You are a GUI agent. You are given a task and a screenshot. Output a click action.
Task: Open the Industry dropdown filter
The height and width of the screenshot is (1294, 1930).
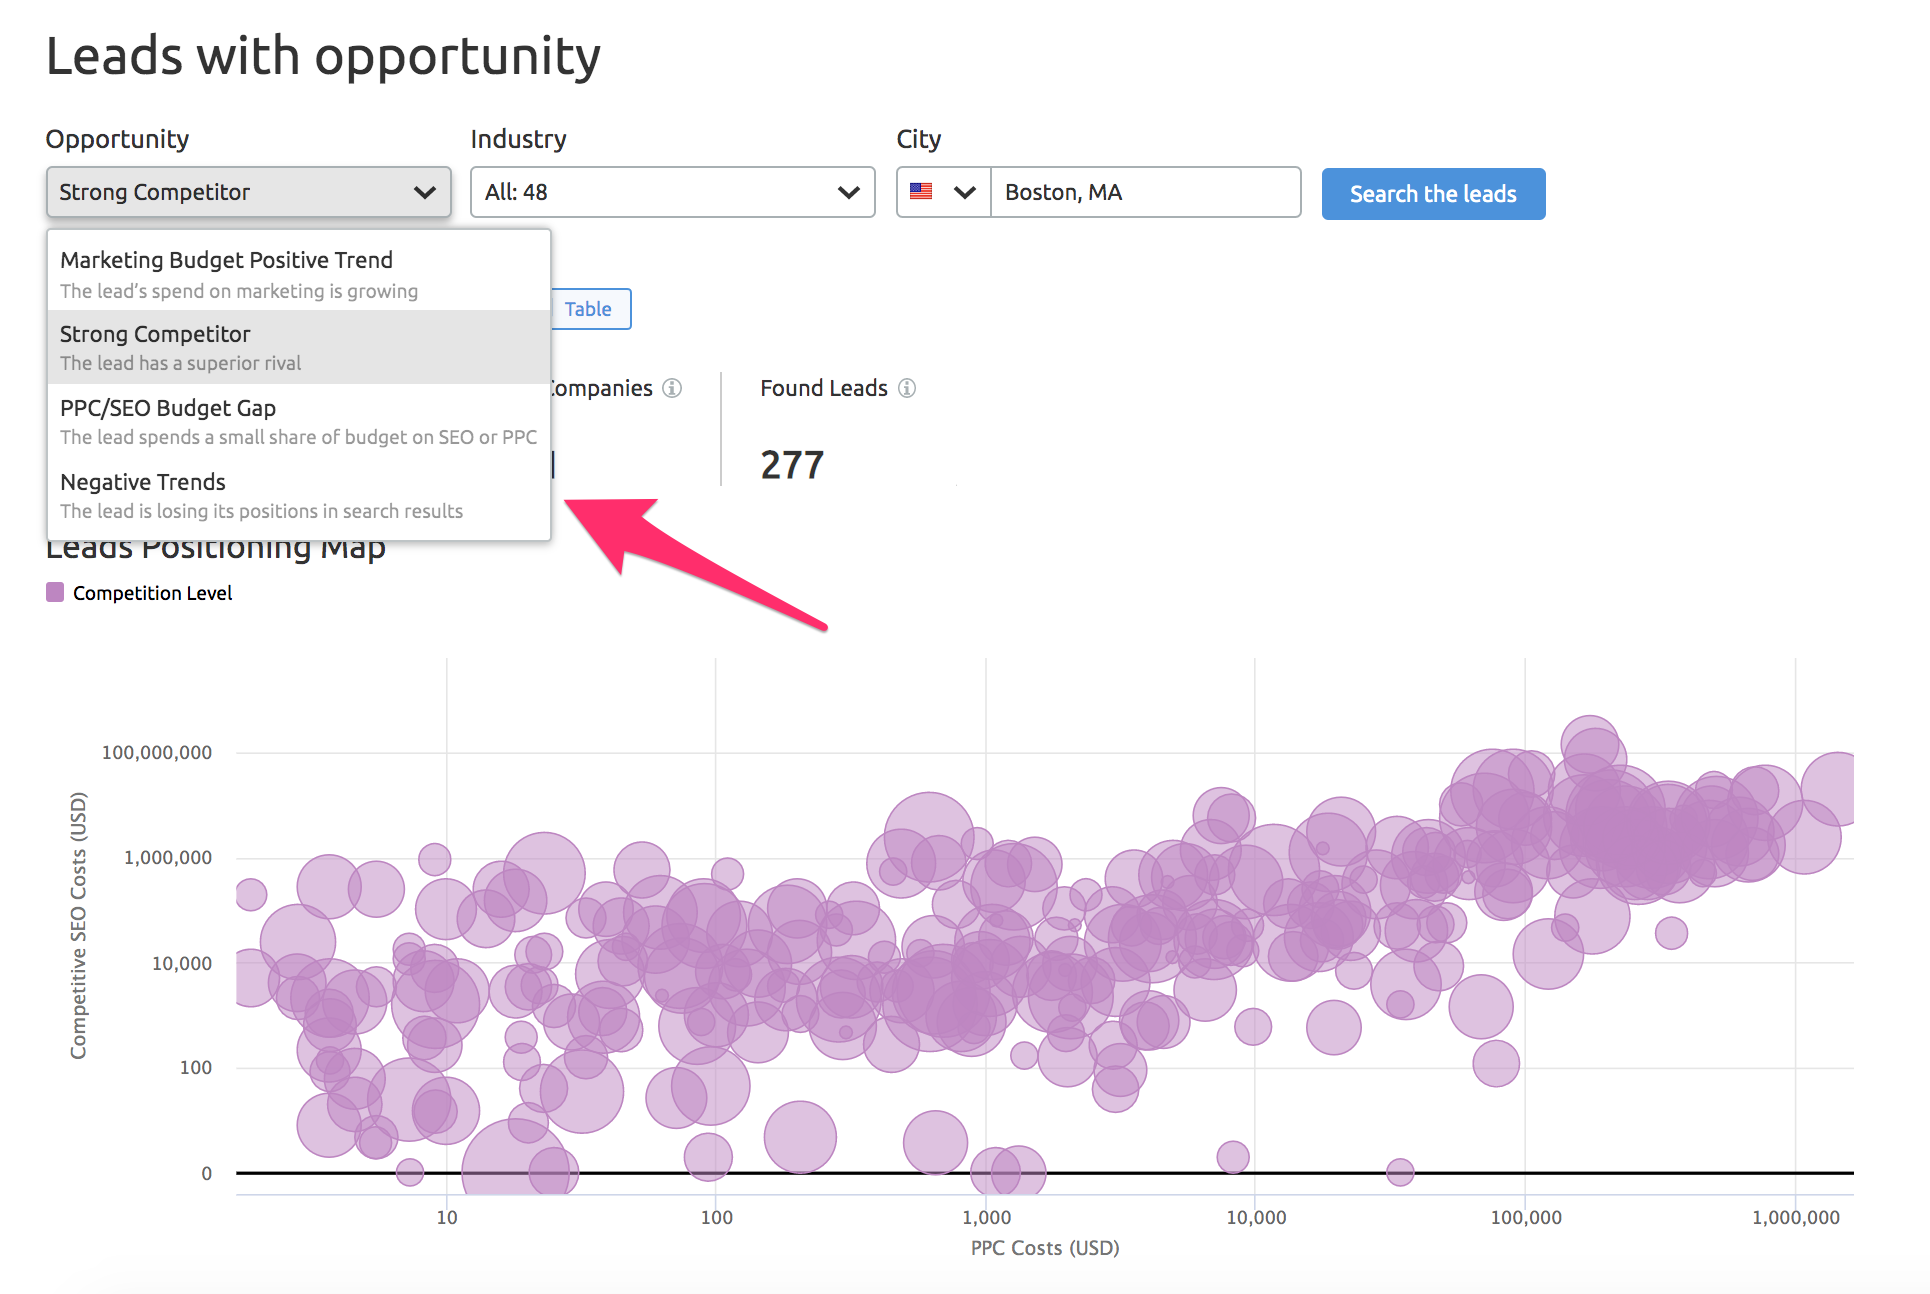pos(670,191)
